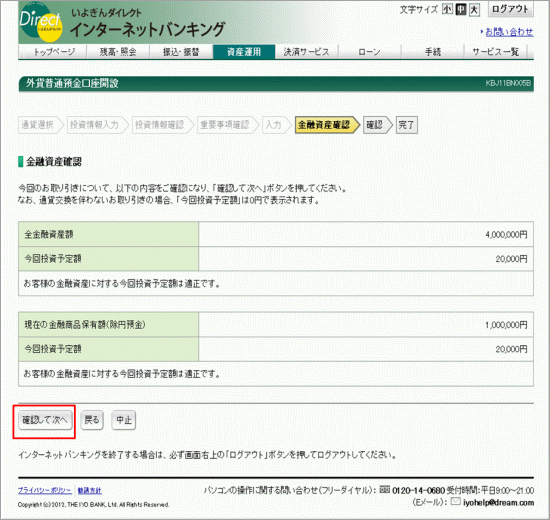Open the サービス一覧 tab
Image resolution: width=550 pixels, height=520 pixels.
pyautogui.click(x=496, y=52)
